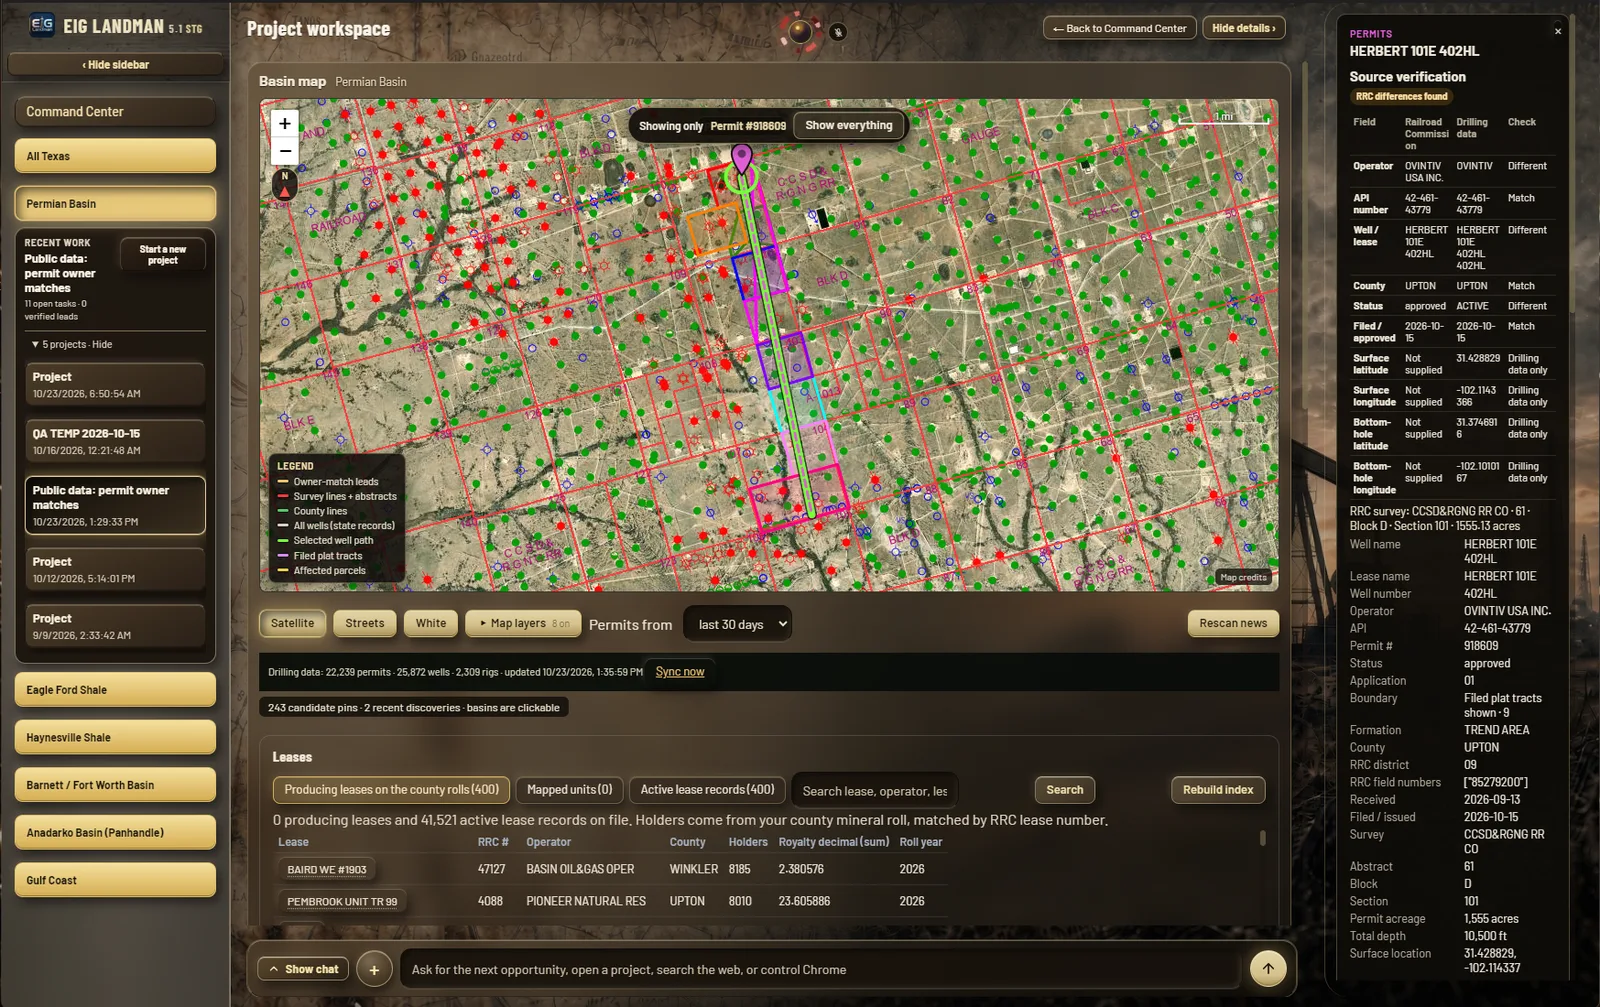
Task: Expand the Map layers menu
Action: (524, 623)
